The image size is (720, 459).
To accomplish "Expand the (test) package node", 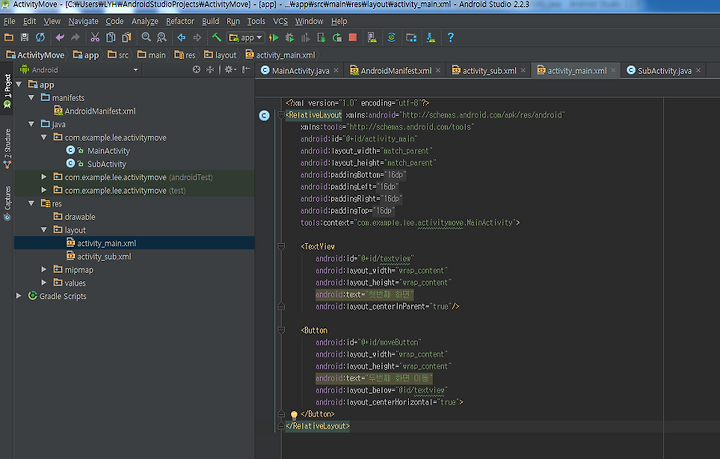I will [44, 190].
